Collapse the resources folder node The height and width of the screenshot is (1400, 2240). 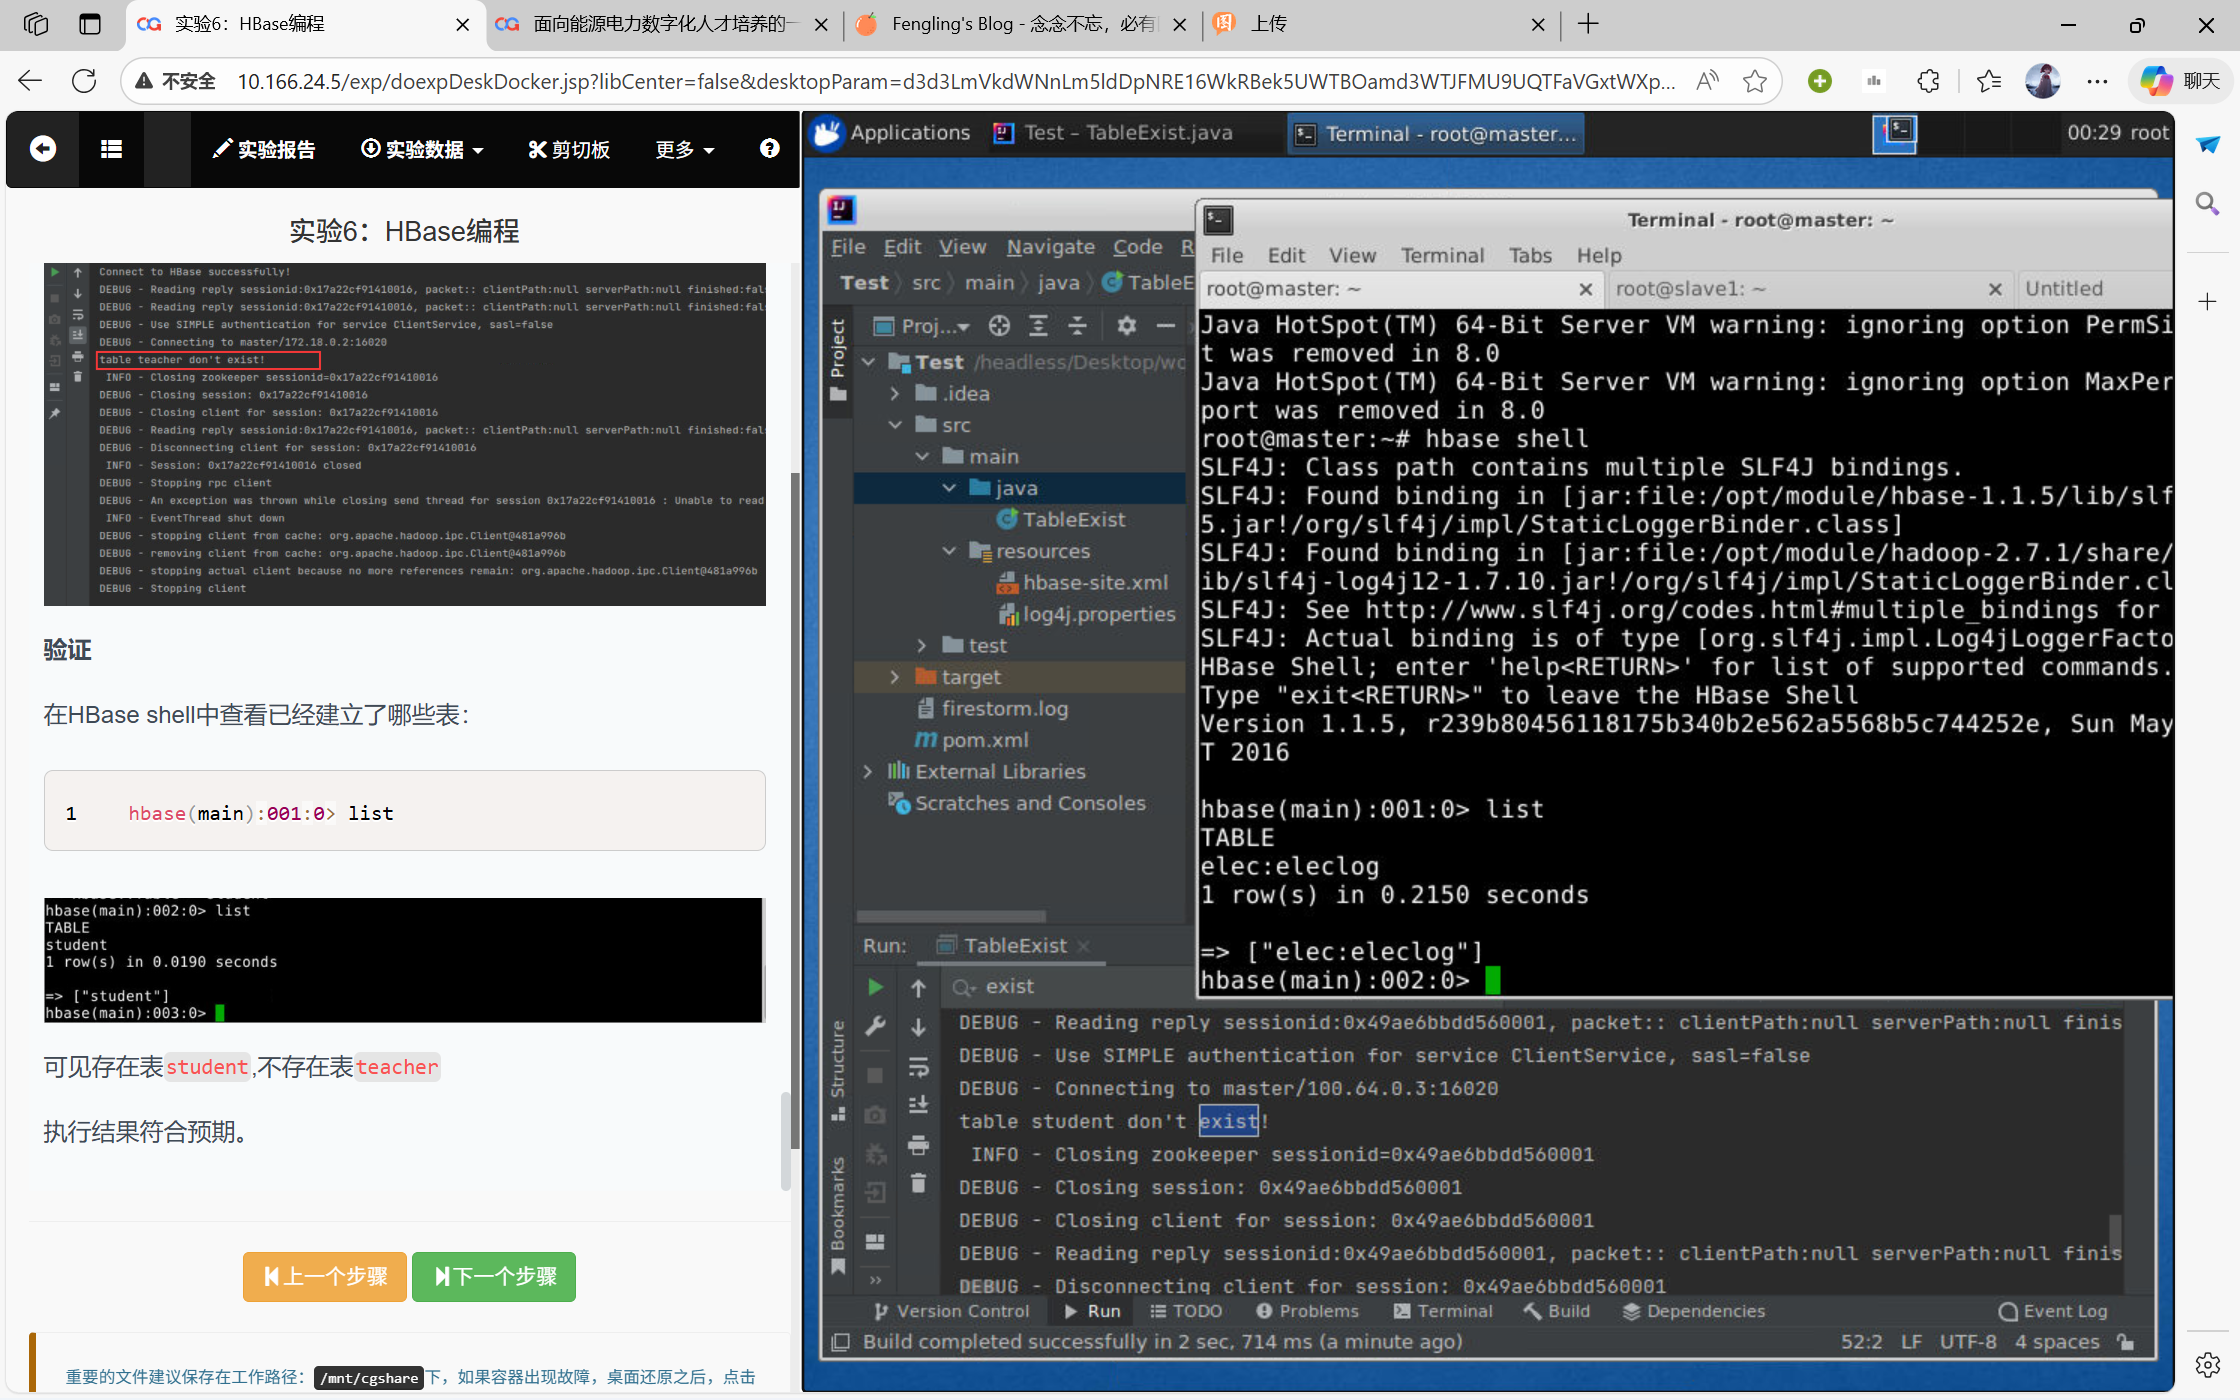[949, 551]
